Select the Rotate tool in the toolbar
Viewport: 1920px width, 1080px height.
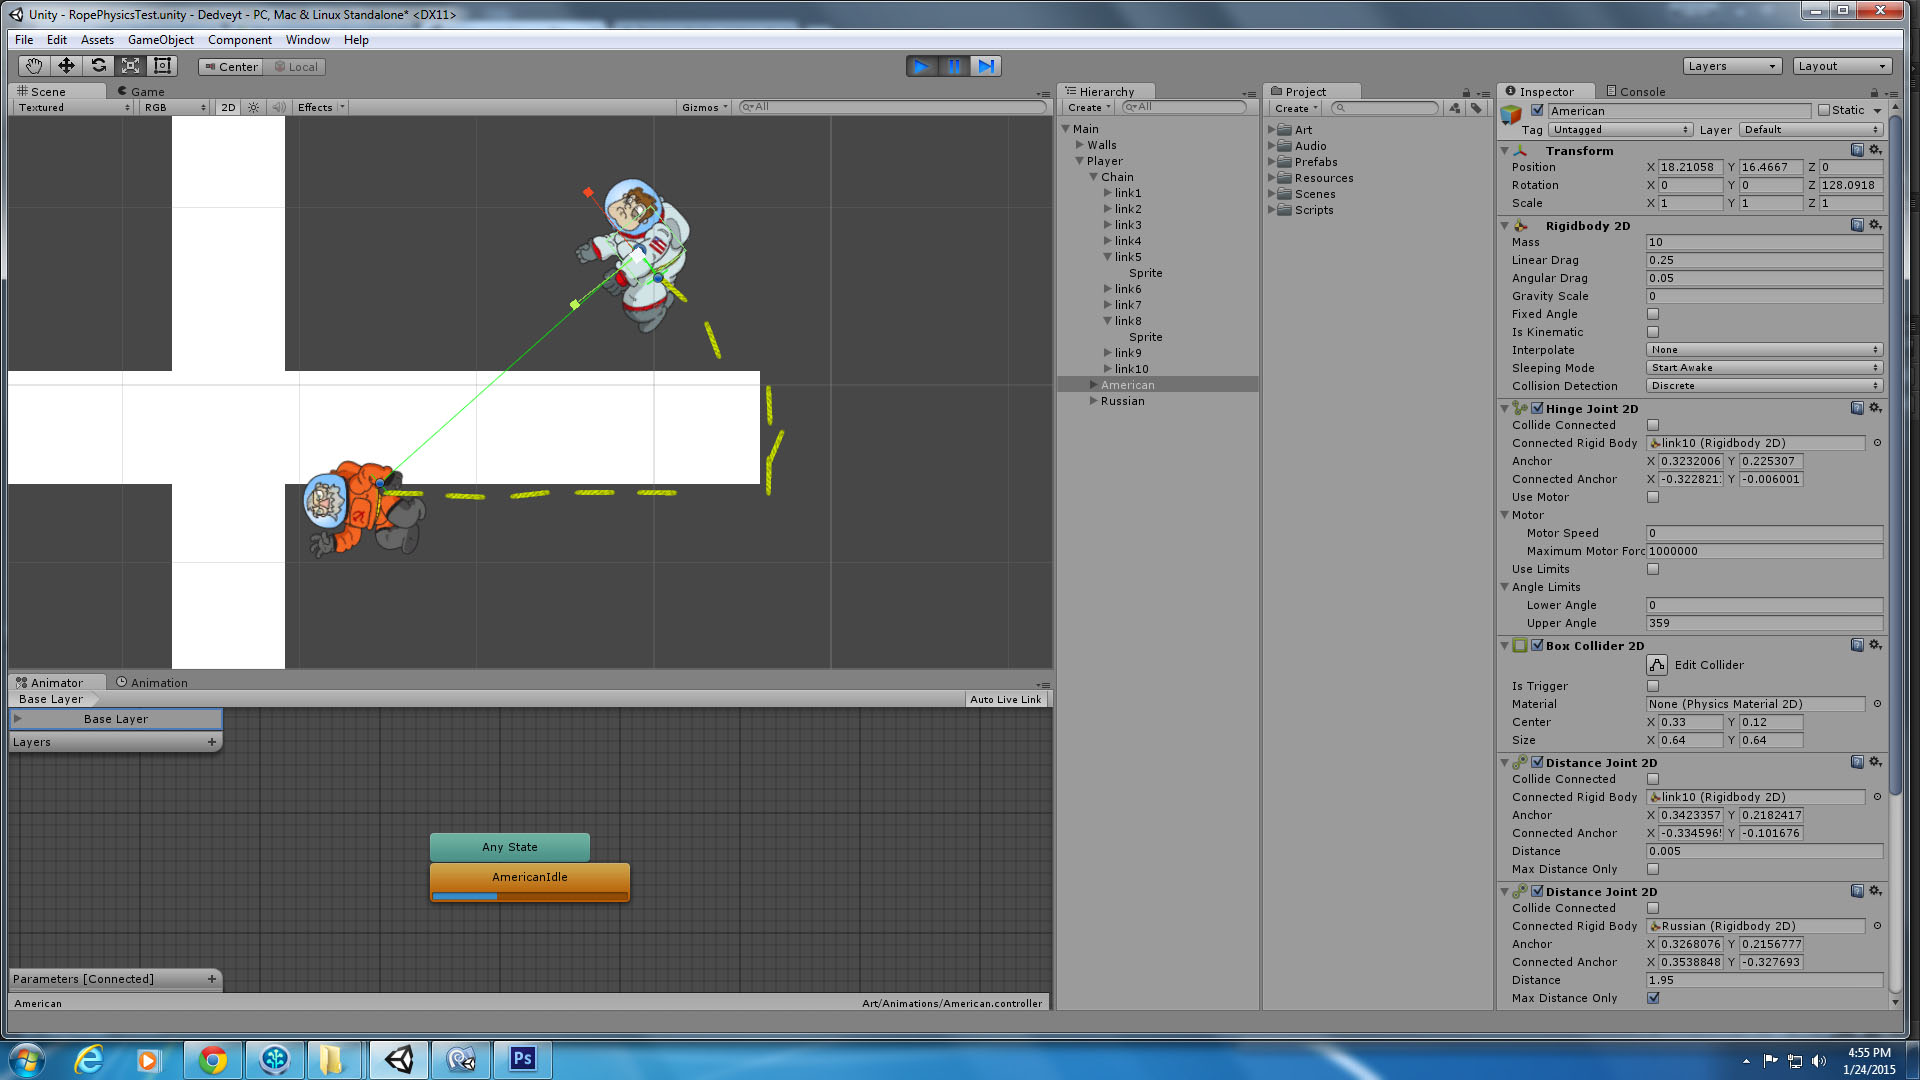tap(98, 66)
